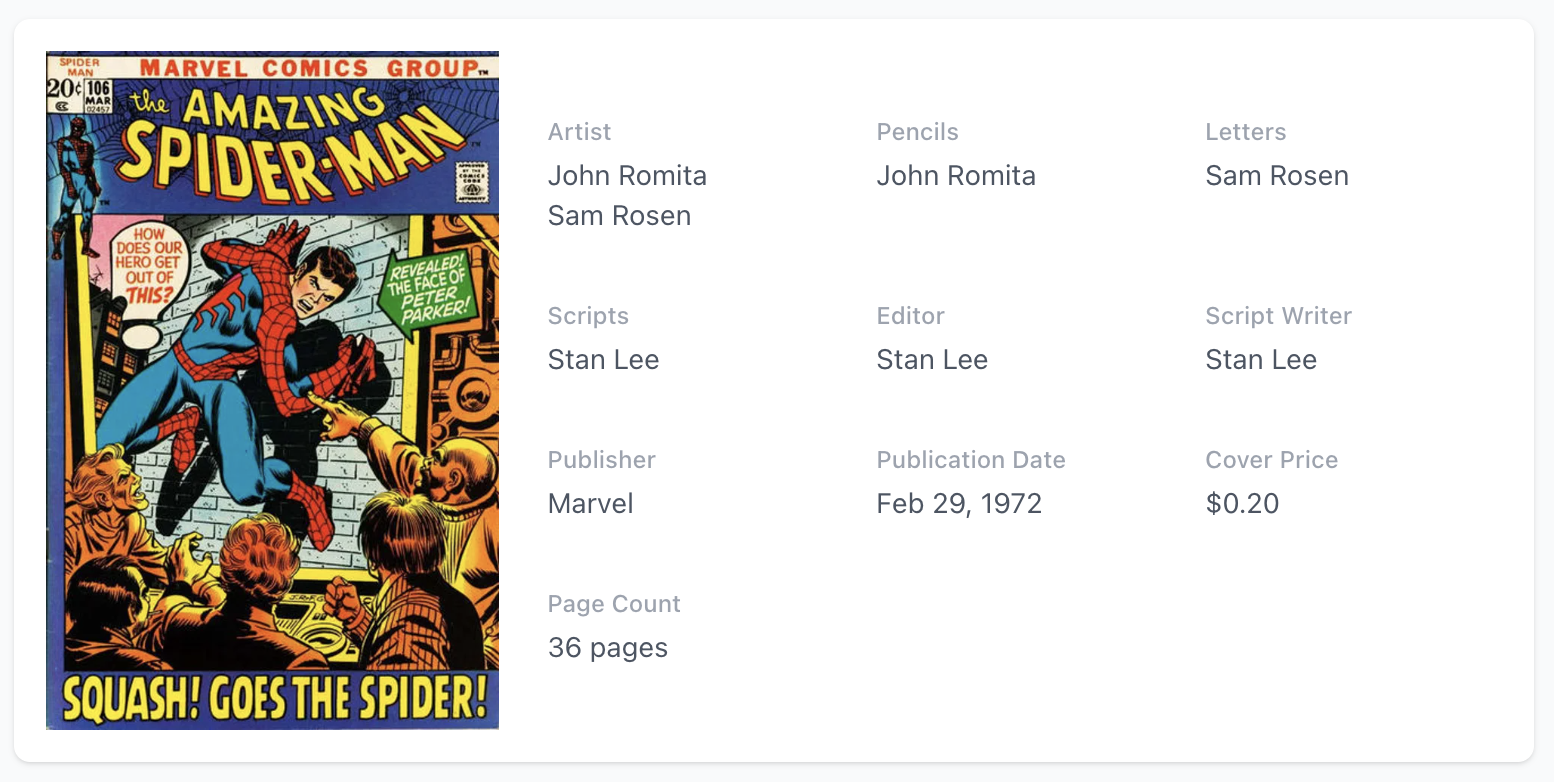Click the 36 pages value
1554x782 pixels.
tap(608, 648)
